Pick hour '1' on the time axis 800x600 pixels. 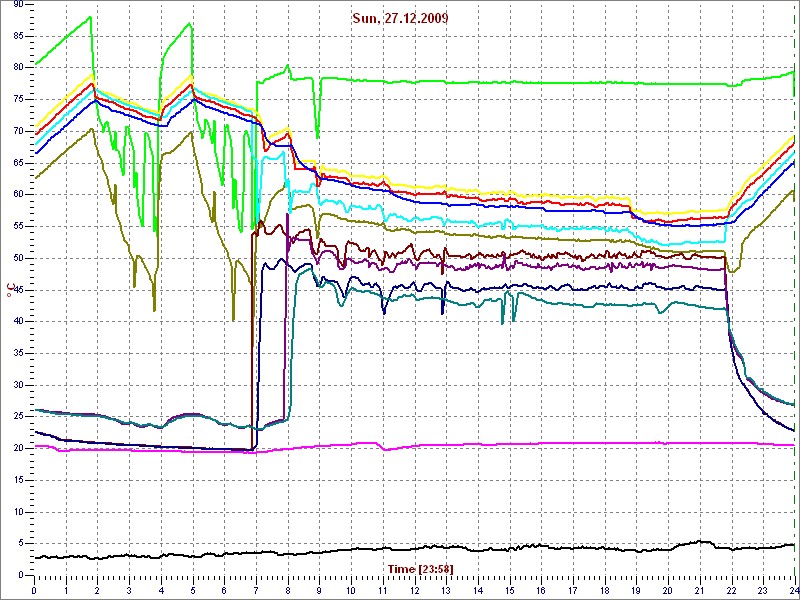coord(66,590)
